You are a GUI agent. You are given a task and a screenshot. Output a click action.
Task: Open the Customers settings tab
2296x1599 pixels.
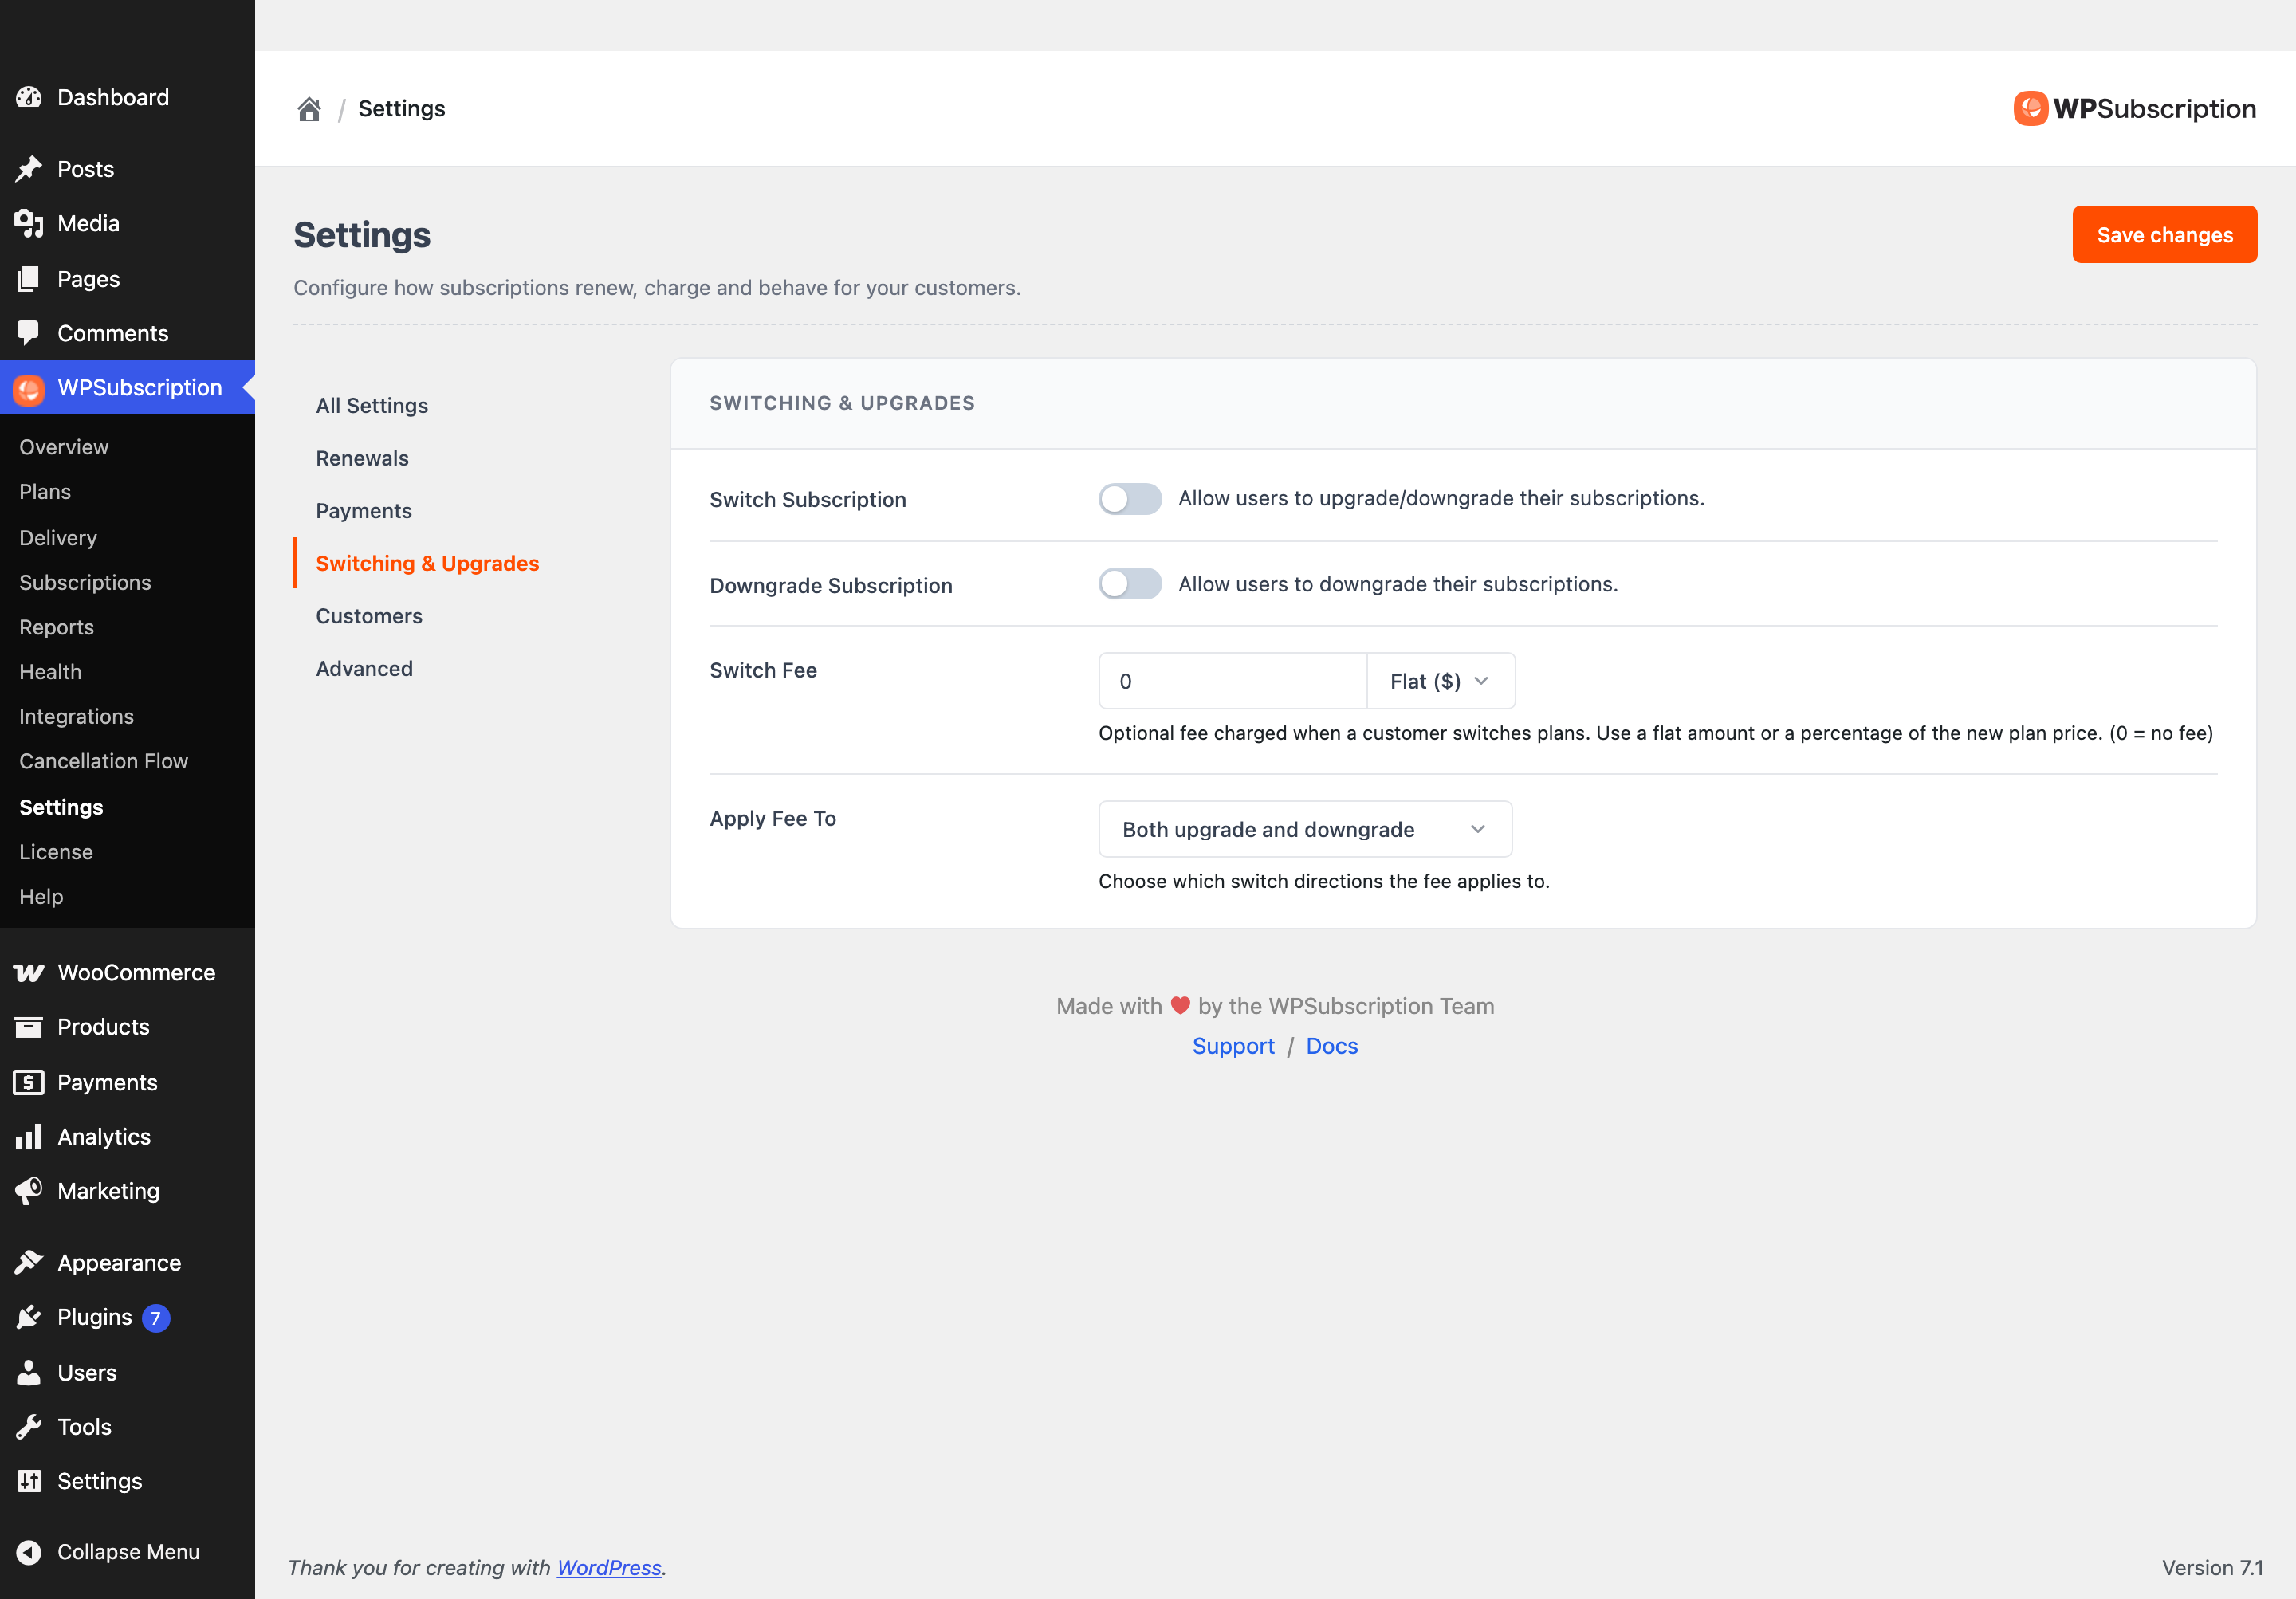(x=369, y=616)
